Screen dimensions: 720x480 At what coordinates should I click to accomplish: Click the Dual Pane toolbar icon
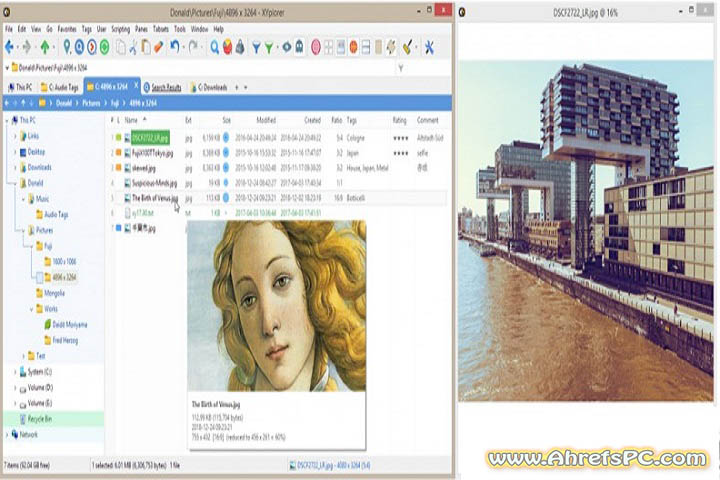coord(366,47)
